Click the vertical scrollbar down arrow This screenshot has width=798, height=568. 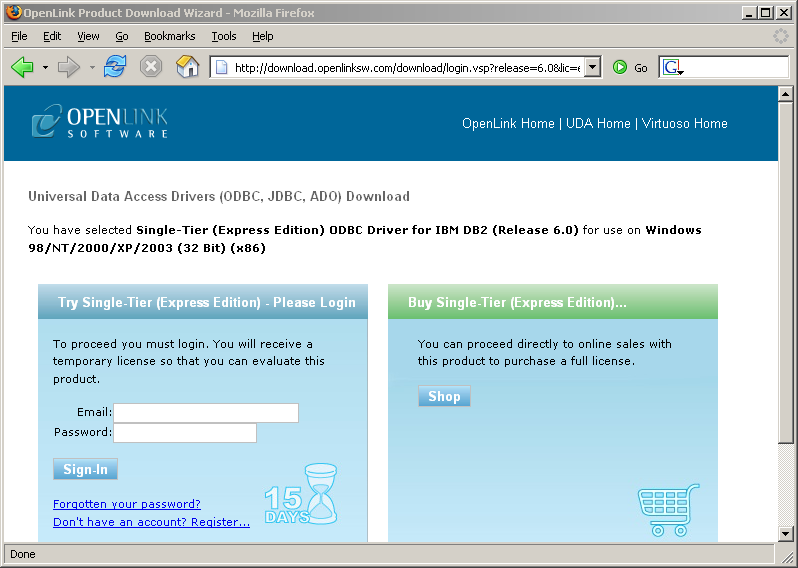coord(786,534)
